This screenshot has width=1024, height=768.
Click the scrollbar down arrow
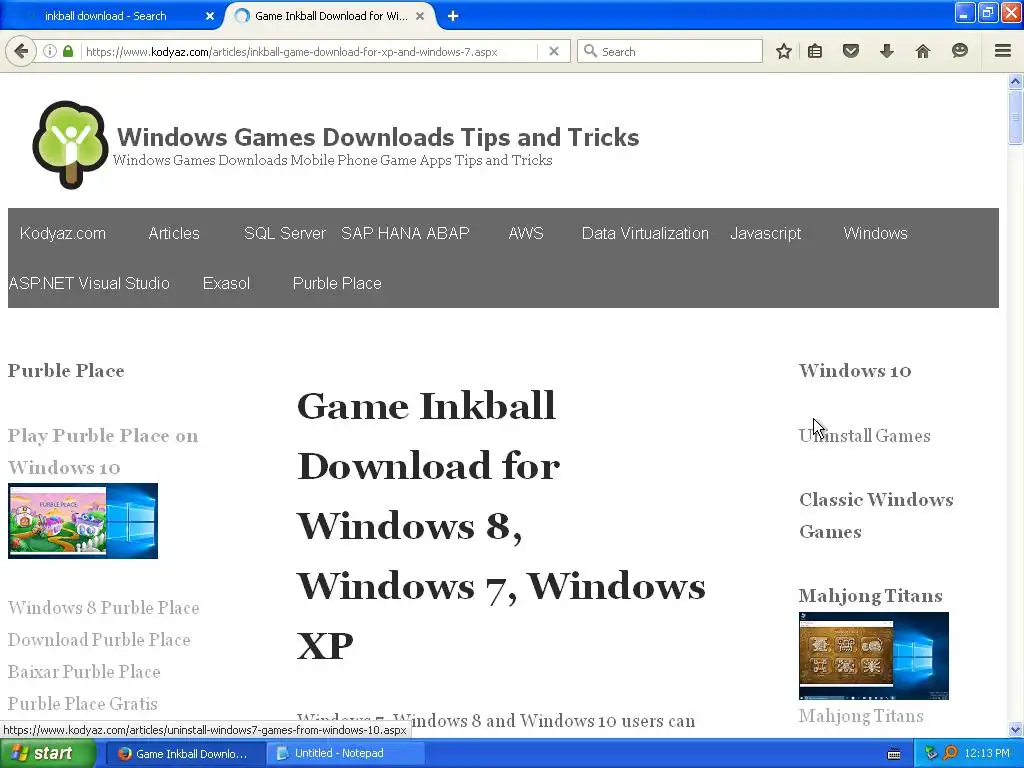pyautogui.click(x=1015, y=729)
